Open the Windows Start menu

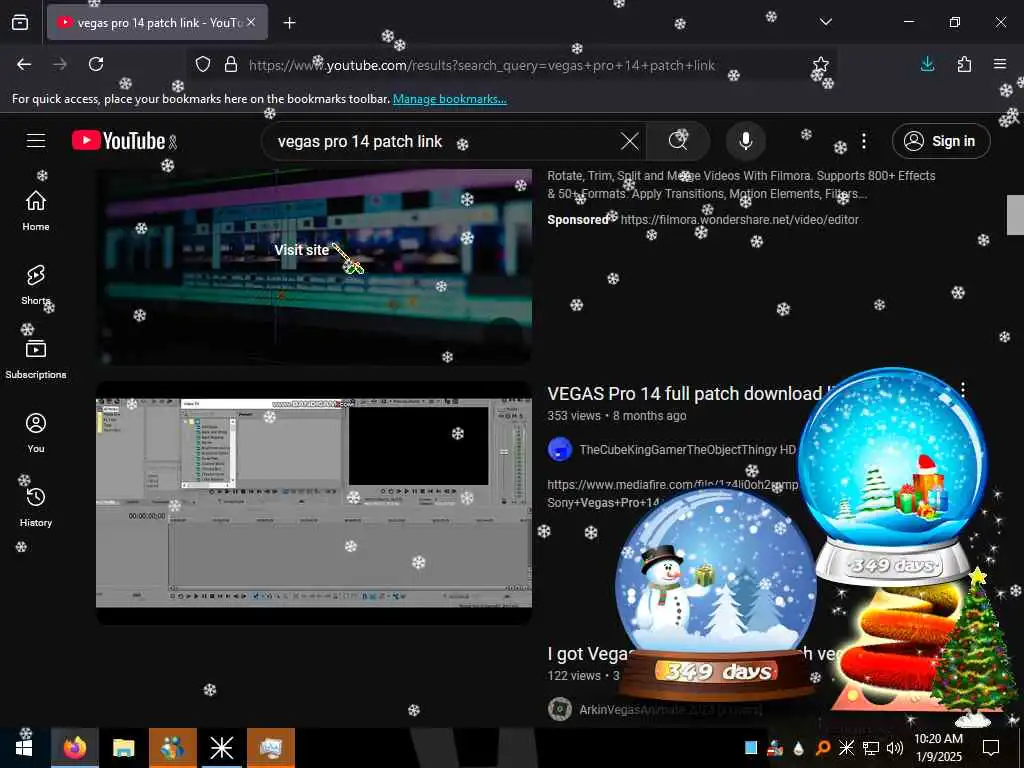pos(24,748)
